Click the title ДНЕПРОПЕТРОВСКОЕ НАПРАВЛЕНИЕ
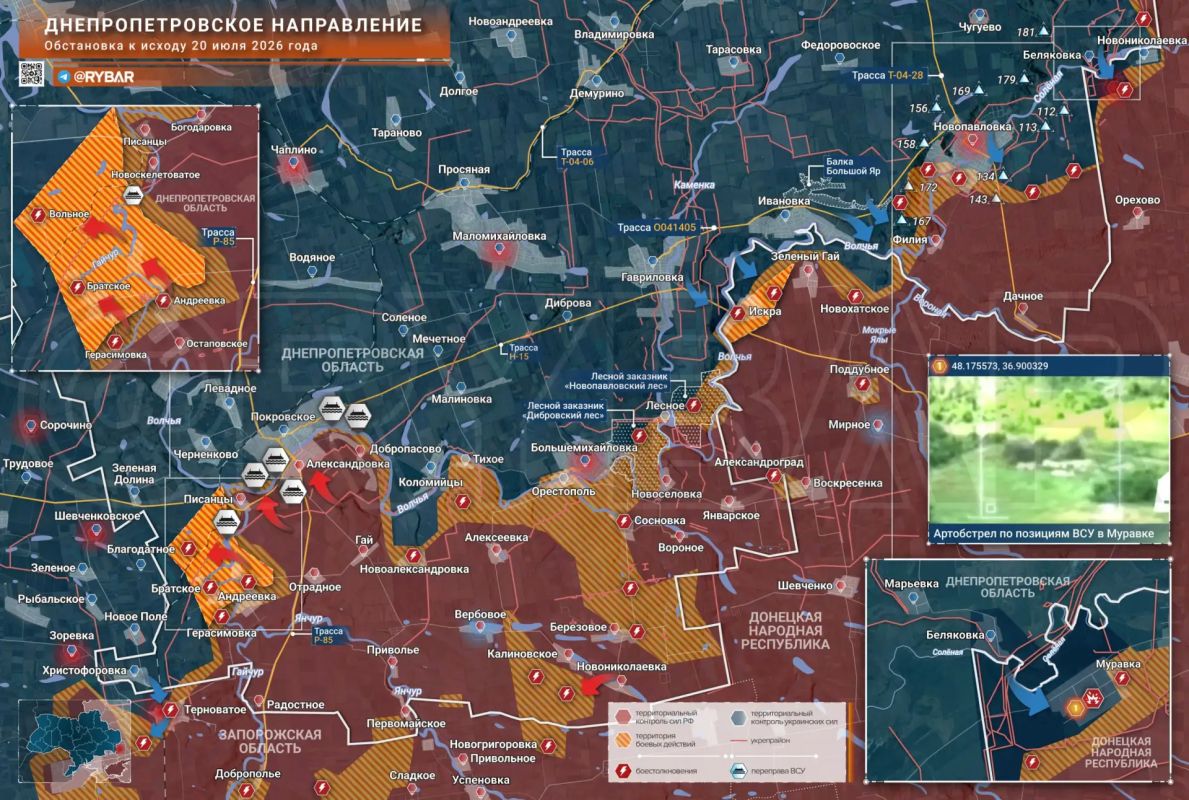This screenshot has height=800, width=1189. [x=233, y=25]
